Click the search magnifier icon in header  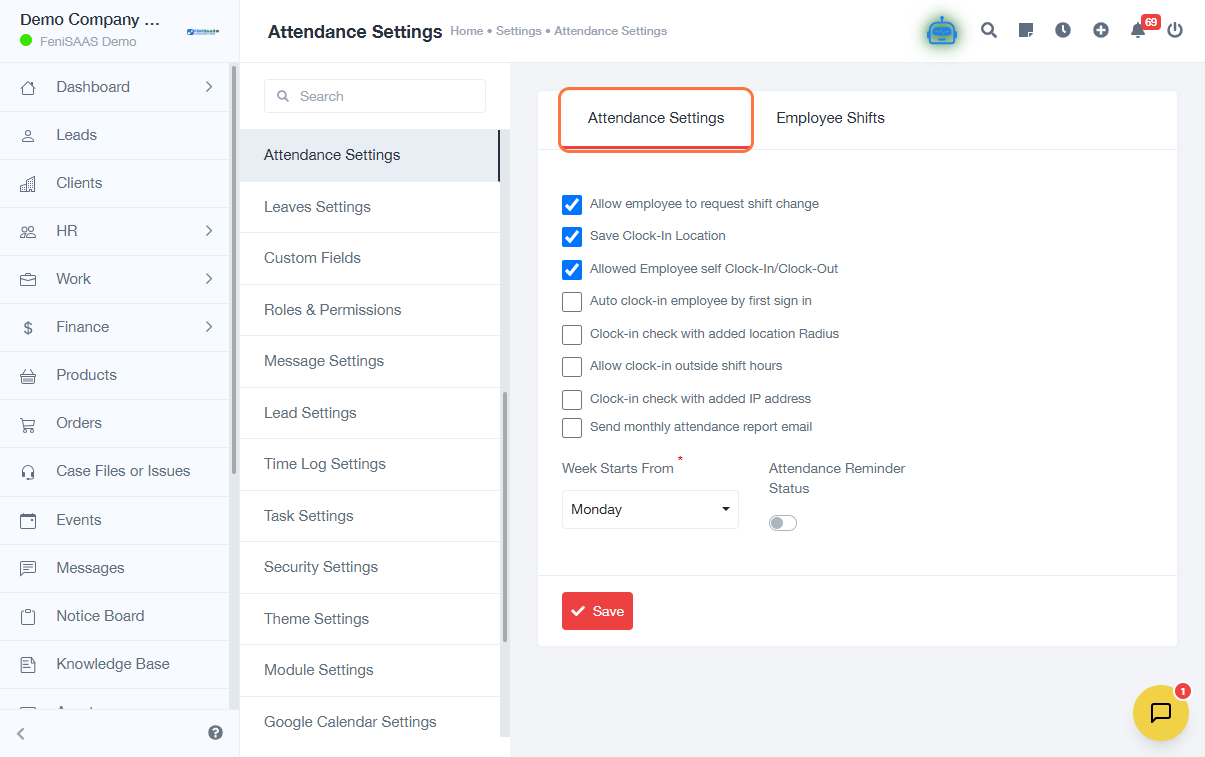989,30
